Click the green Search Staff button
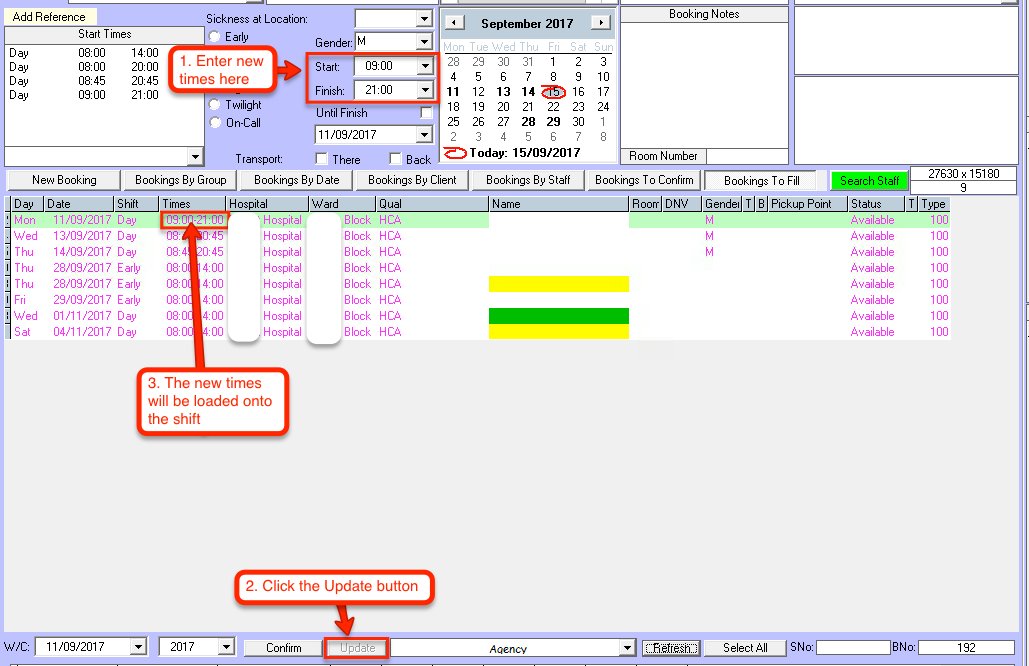This screenshot has height=666, width=1029. tap(868, 181)
